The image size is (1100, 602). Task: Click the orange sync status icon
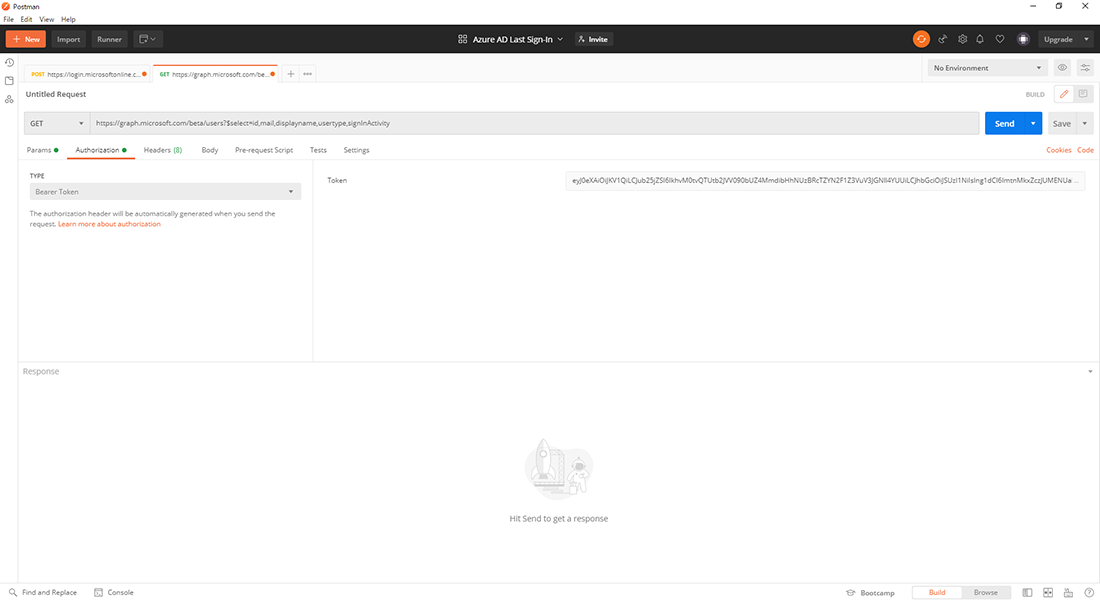coord(921,39)
